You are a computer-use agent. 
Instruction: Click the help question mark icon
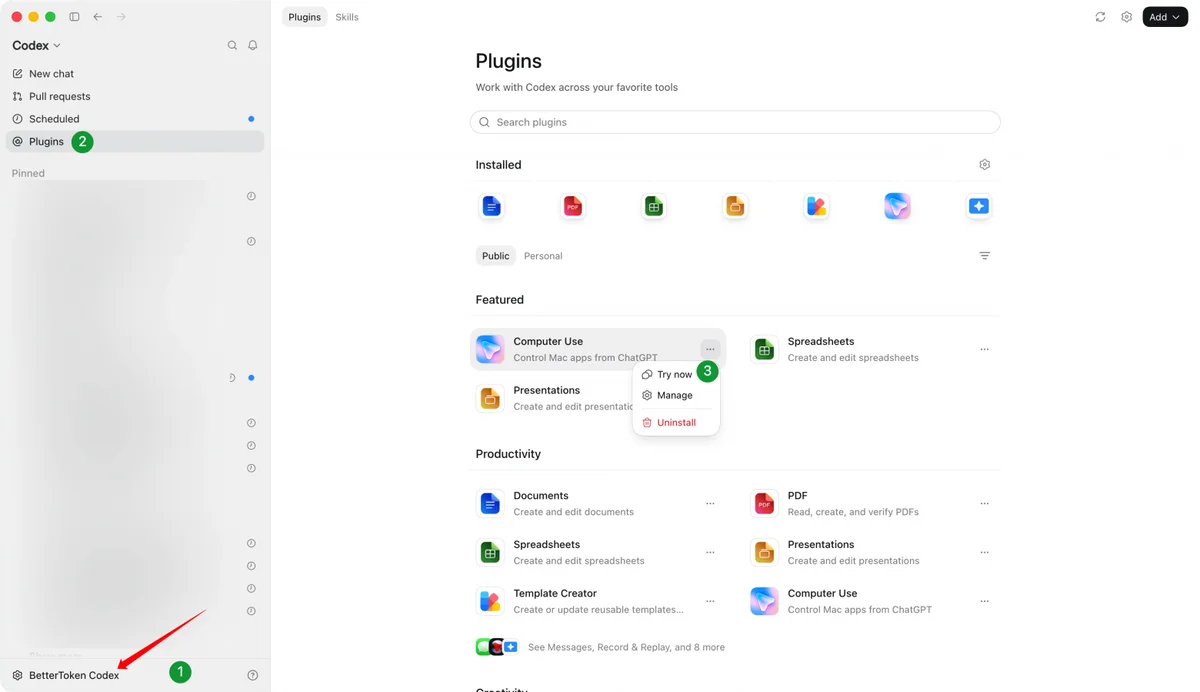tap(253, 675)
